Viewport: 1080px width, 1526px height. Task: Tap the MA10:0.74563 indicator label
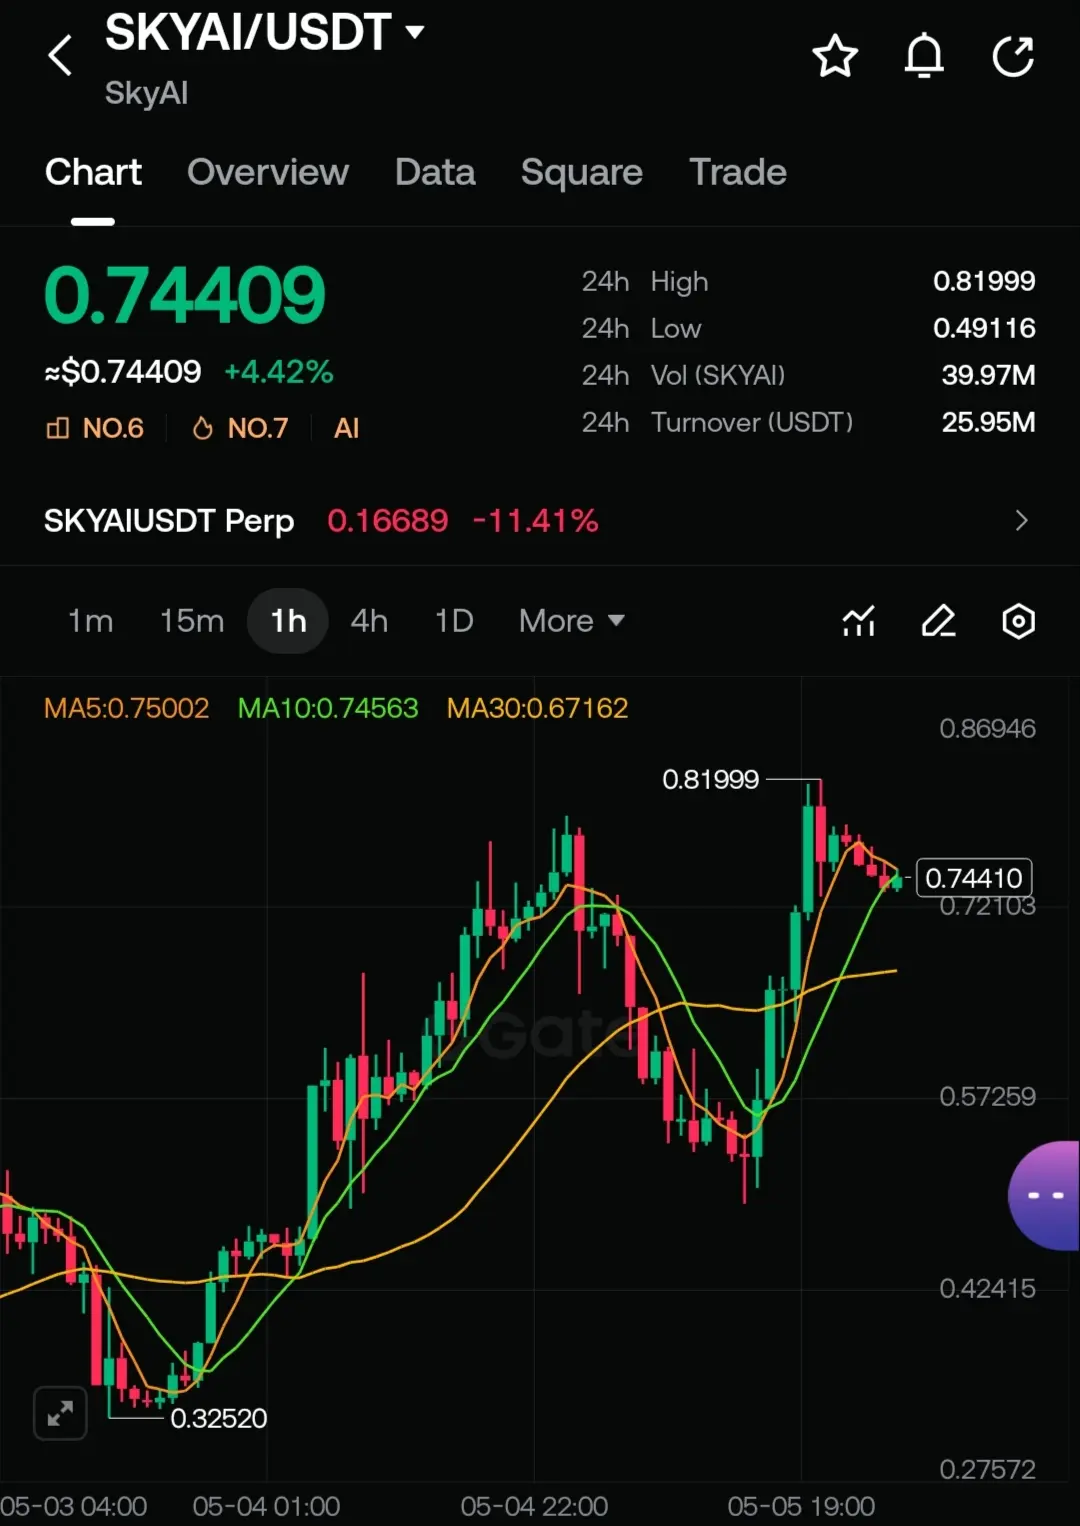(x=328, y=708)
